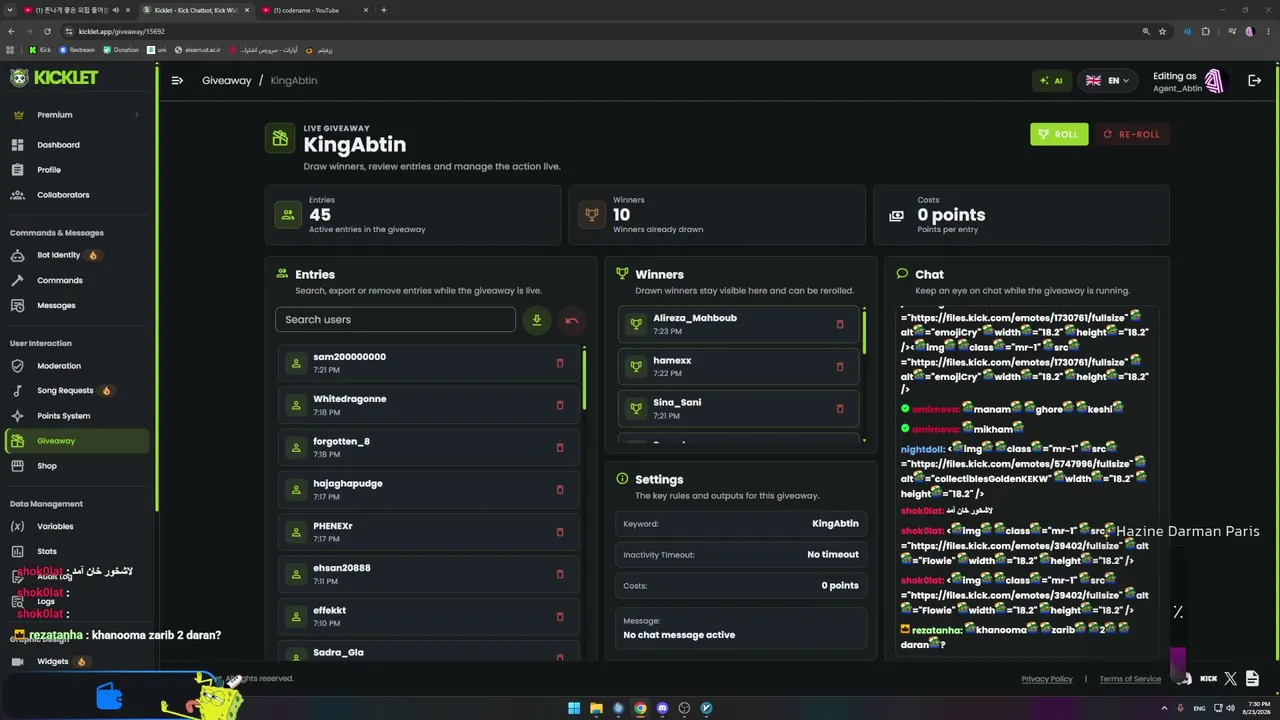Click the Kicklet logo
The width and height of the screenshot is (1280, 720).
(x=54, y=78)
